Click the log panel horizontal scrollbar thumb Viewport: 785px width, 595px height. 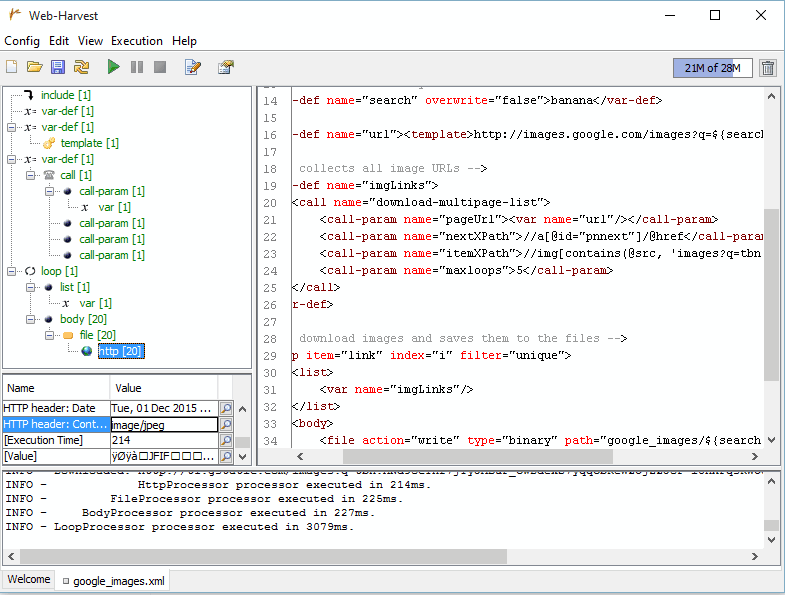[x=263, y=556]
